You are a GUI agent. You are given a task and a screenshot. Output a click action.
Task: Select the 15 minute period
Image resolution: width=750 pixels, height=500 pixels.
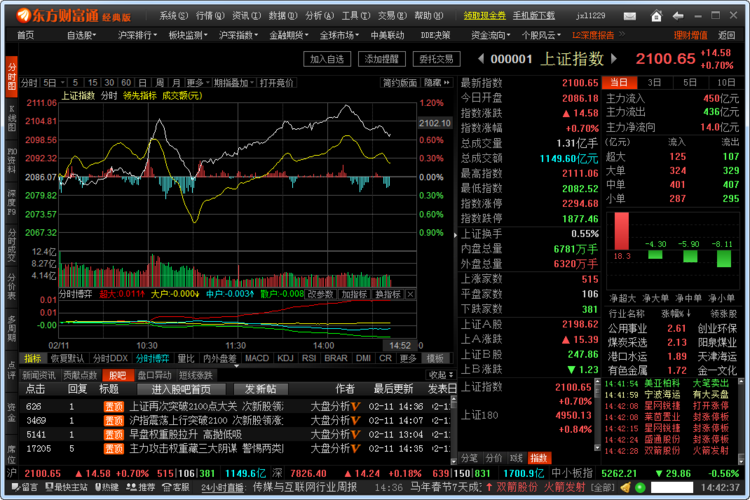coord(93,83)
